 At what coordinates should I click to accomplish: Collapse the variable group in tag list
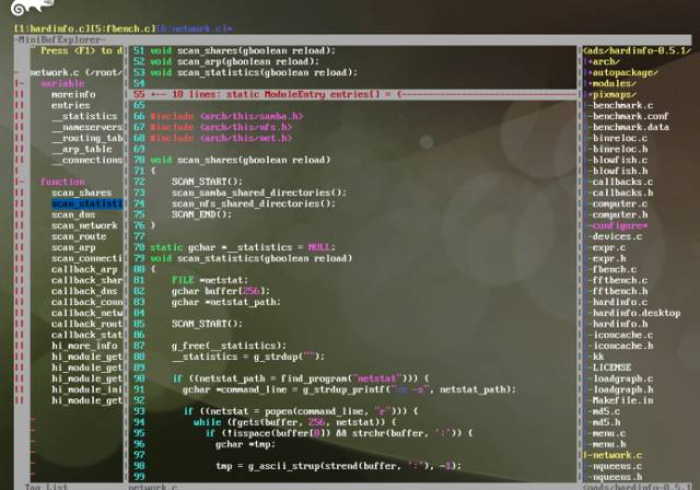coord(62,83)
